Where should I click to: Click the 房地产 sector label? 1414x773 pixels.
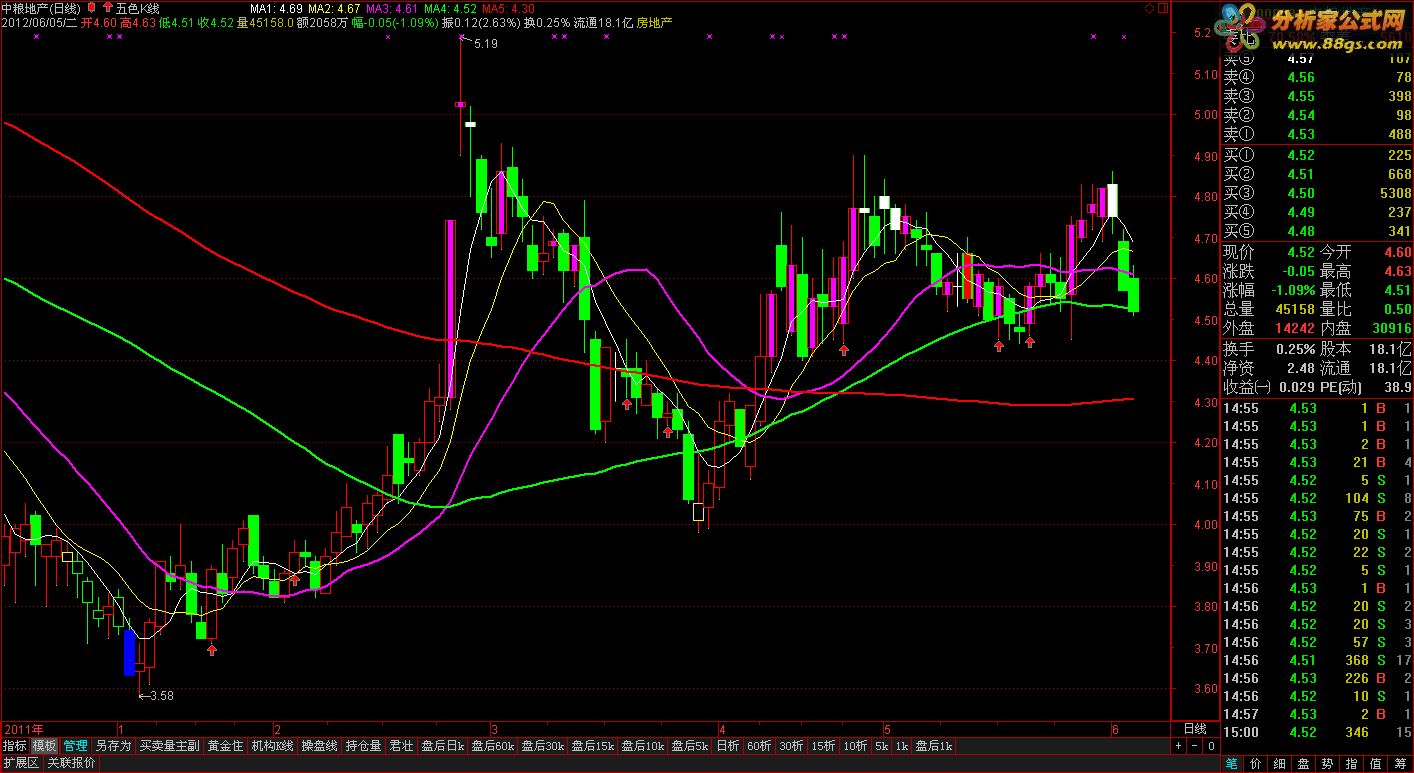[654, 22]
